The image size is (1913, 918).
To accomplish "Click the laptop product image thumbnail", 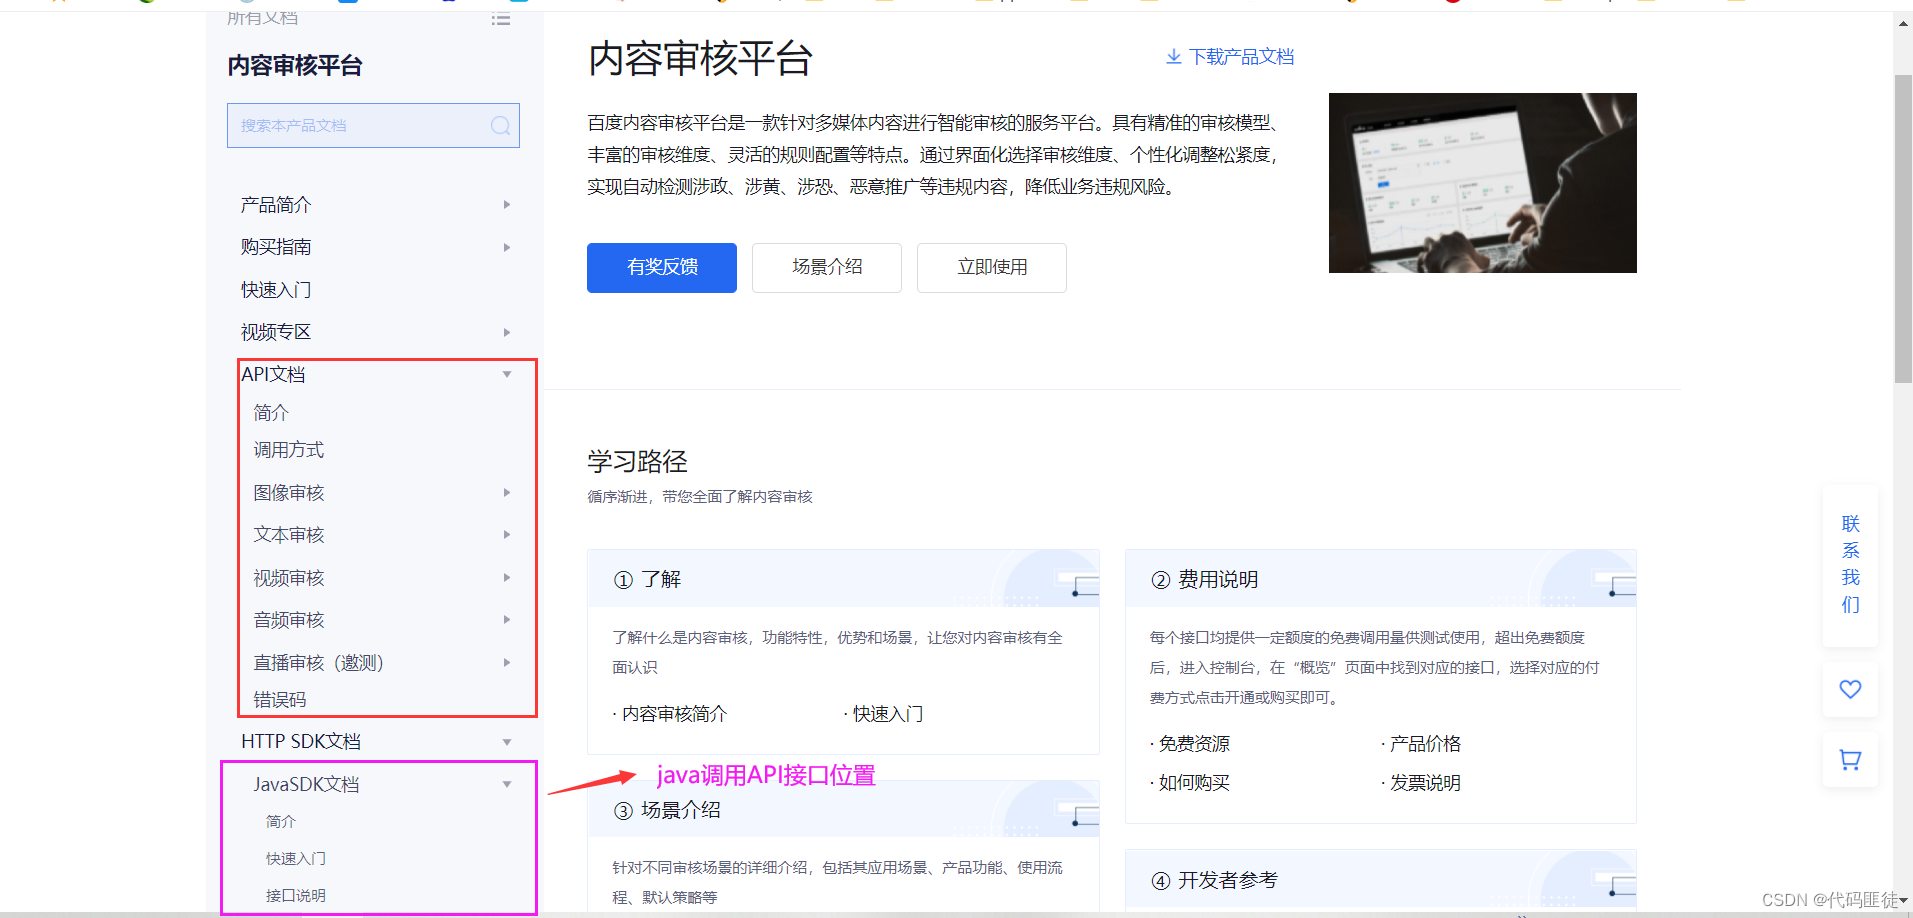I will pos(1483,183).
